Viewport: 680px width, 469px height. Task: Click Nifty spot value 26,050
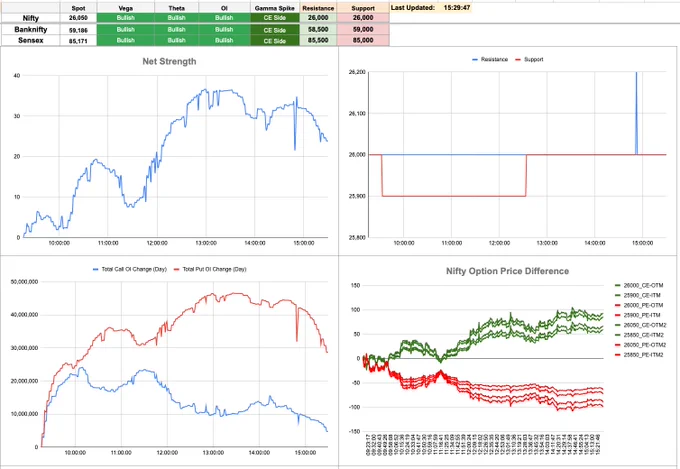(x=78, y=18)
